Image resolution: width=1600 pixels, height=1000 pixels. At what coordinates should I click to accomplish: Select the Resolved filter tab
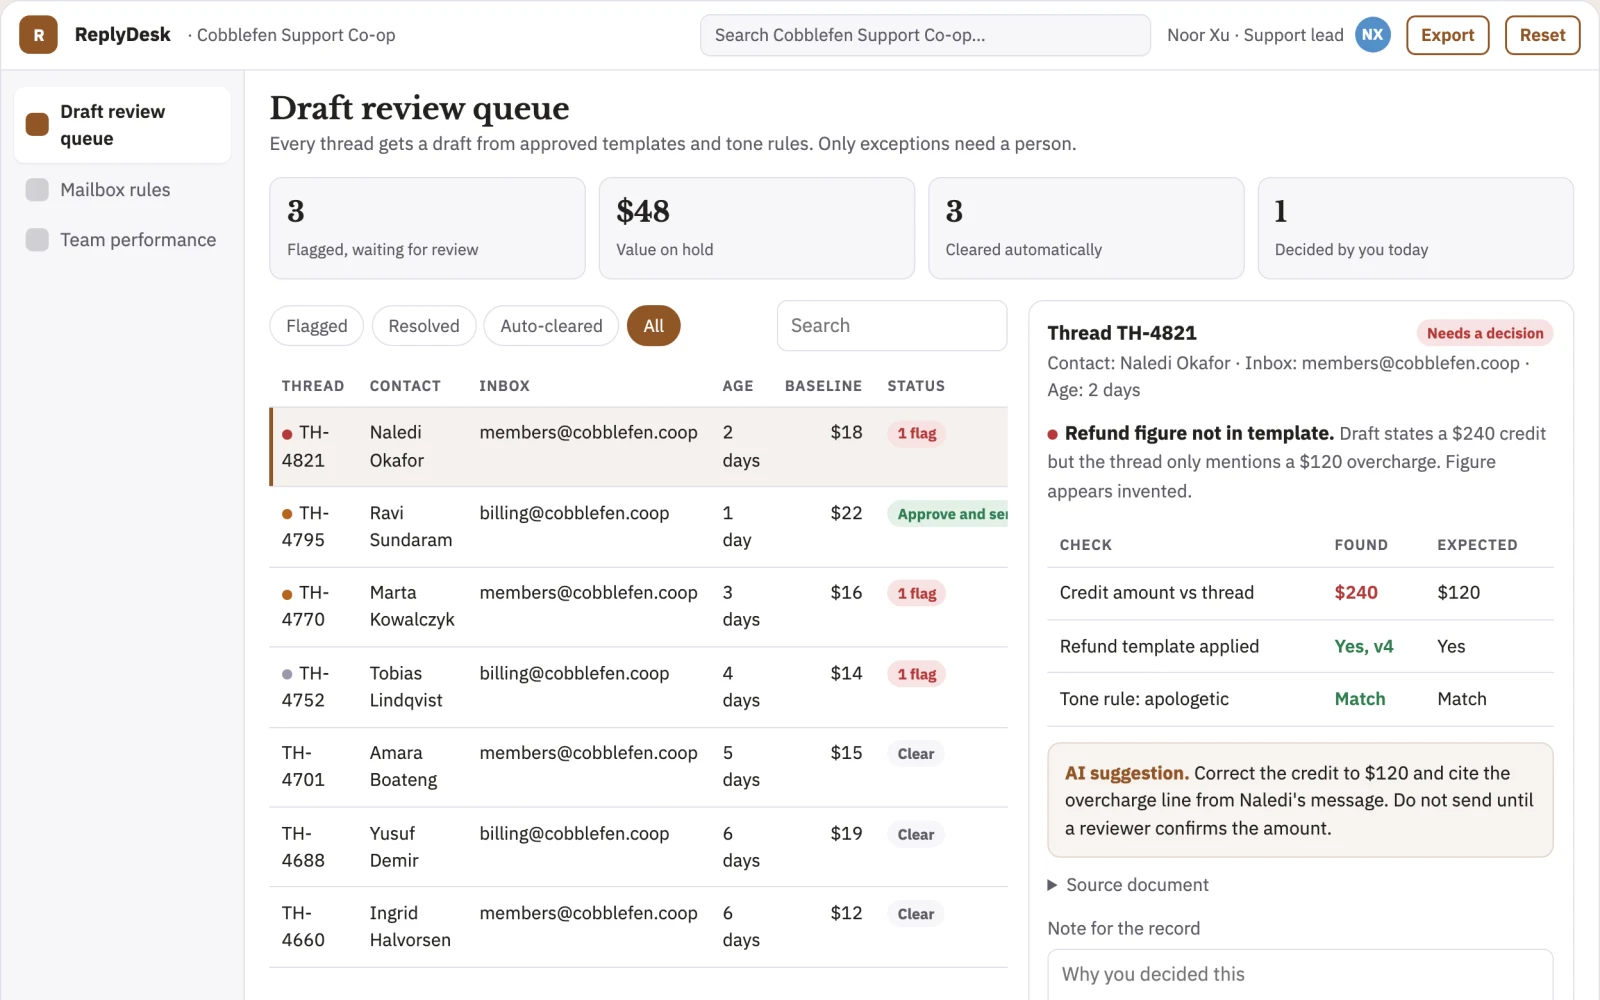point(424,326)
